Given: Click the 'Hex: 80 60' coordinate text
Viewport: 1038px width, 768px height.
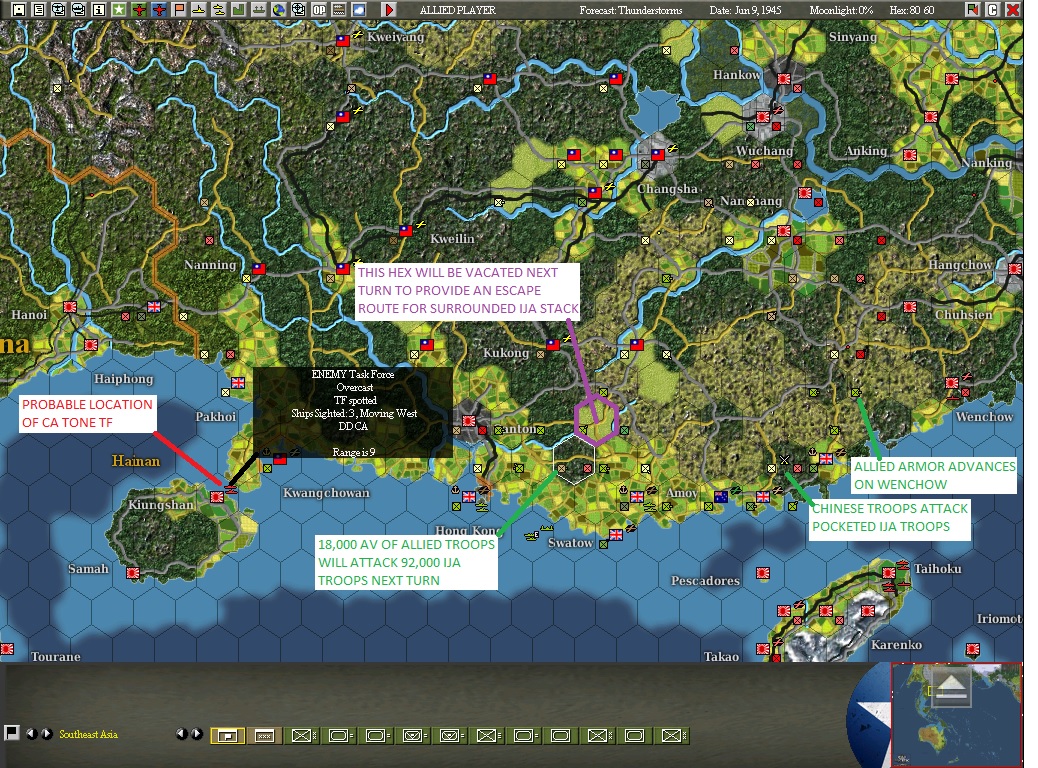Looking at the screenshot, I should 912,10.
